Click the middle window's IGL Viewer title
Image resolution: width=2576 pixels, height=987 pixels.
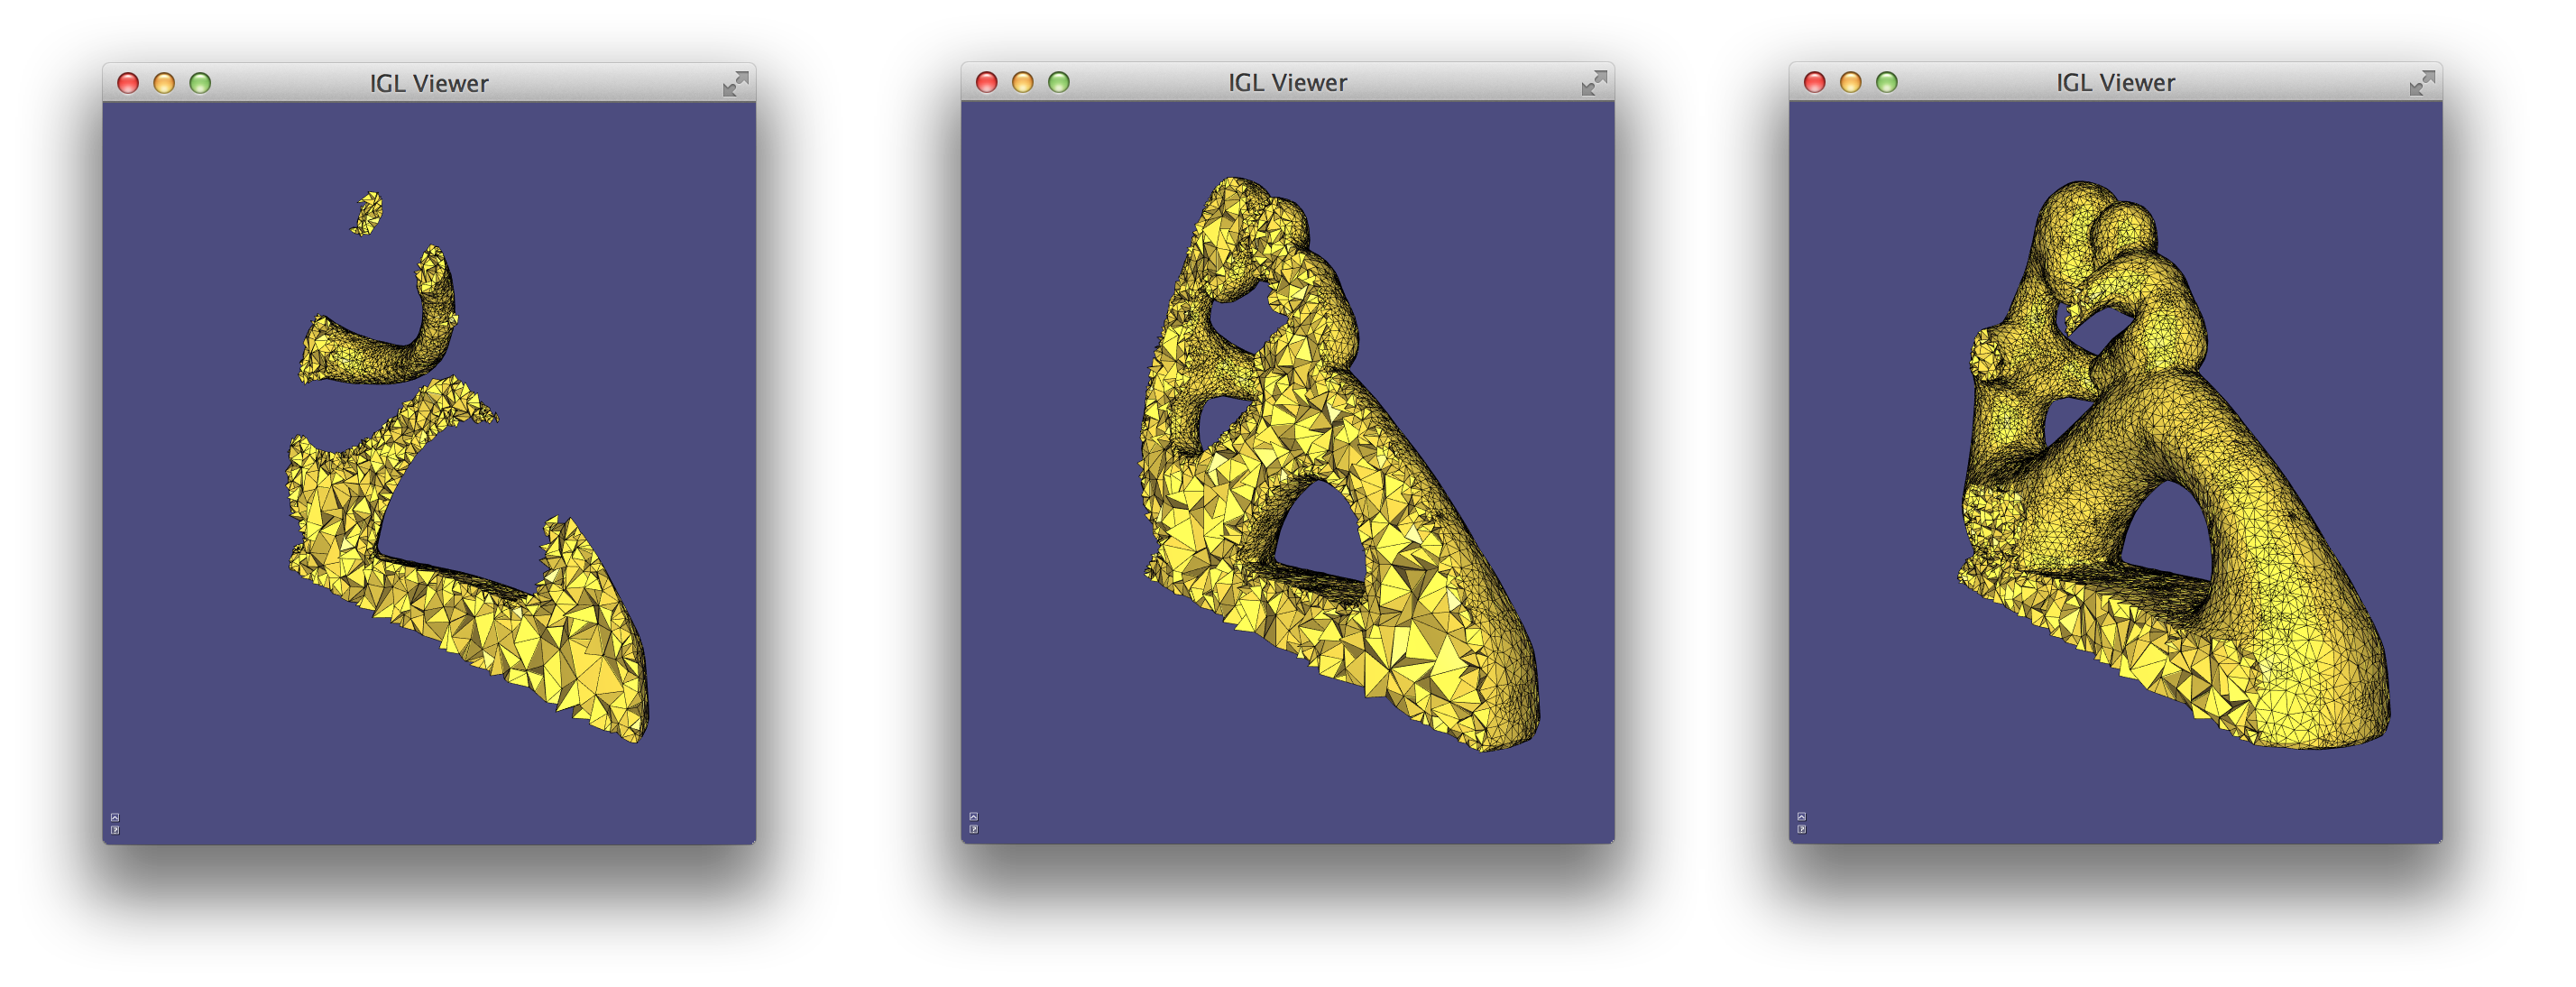1287,83
